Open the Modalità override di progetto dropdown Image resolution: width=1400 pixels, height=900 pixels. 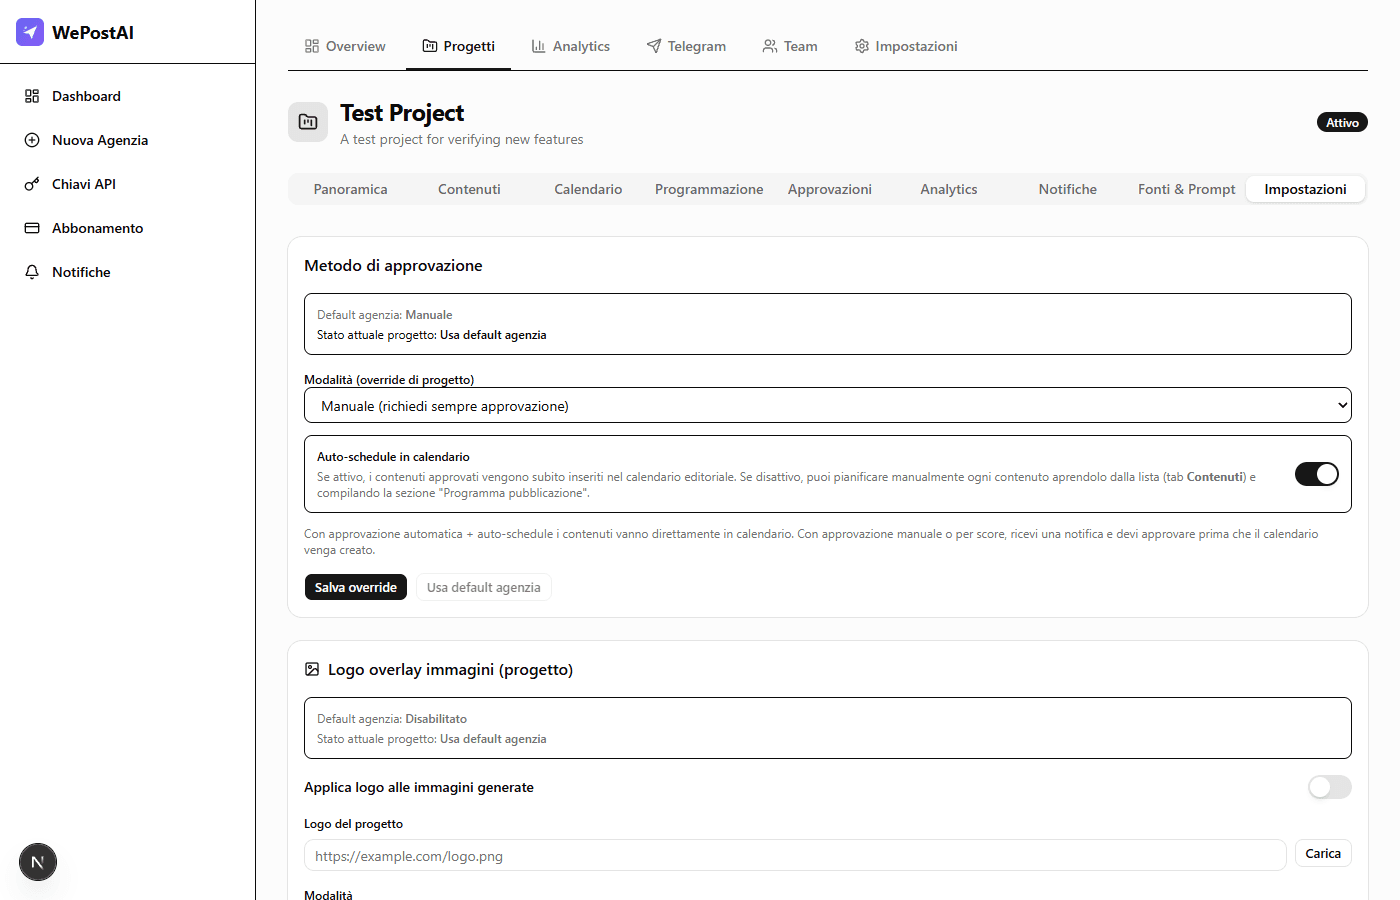click(827, 405)
